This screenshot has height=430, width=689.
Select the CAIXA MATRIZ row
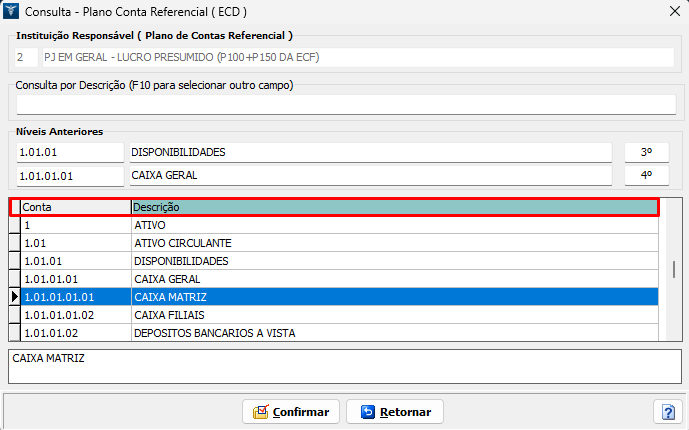tap(394, 297)
